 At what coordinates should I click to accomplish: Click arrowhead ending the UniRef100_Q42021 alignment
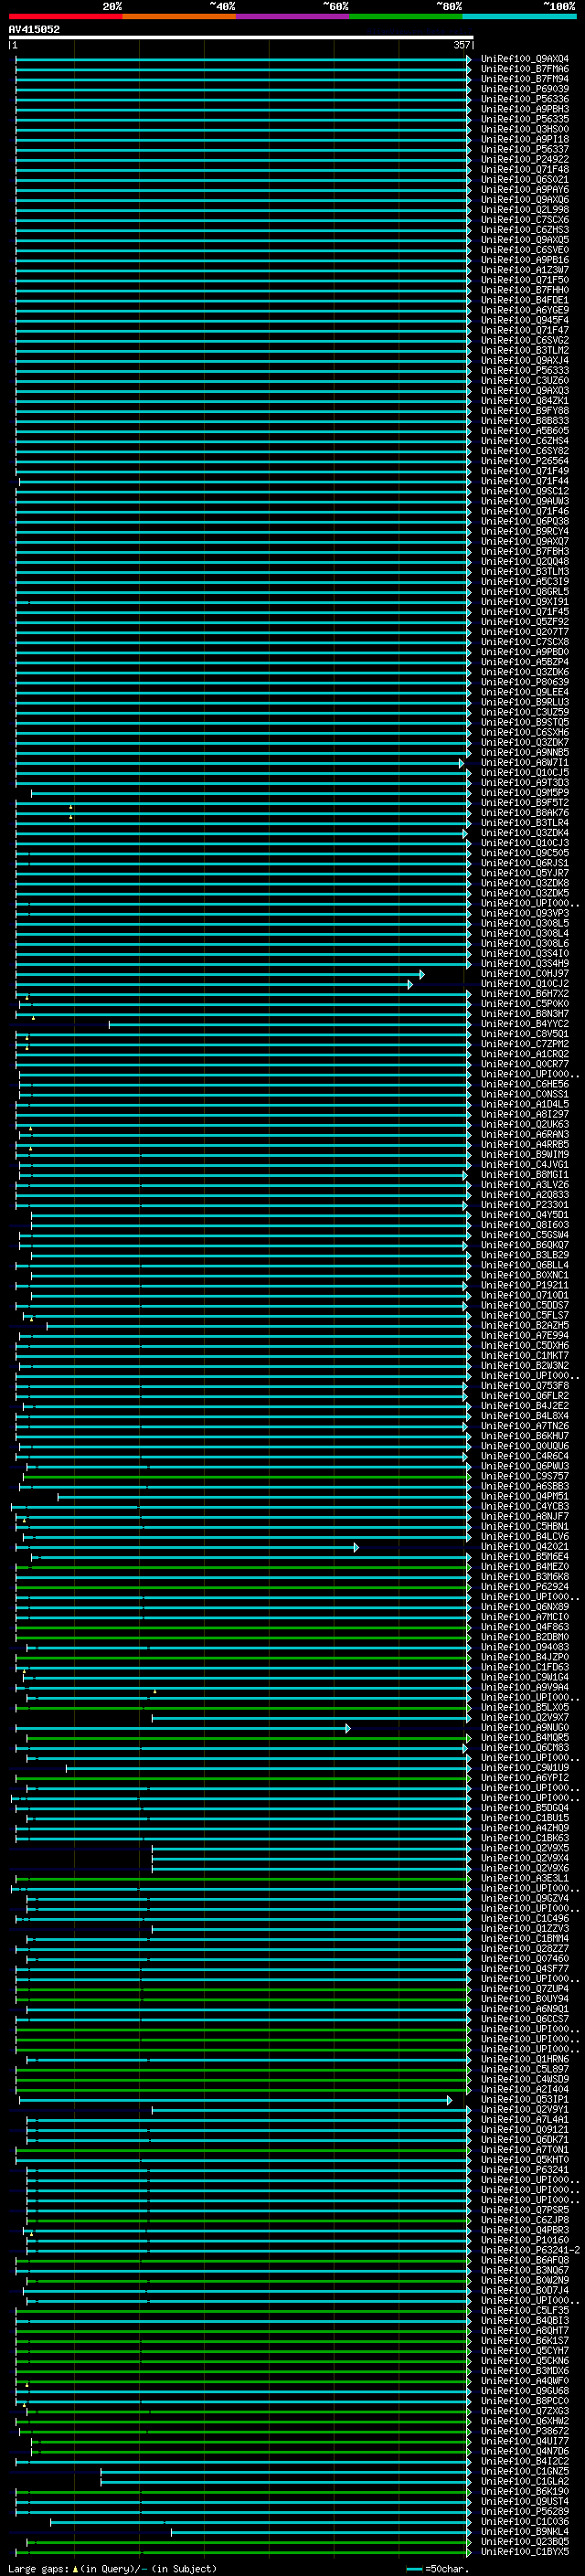[356, 1547]
